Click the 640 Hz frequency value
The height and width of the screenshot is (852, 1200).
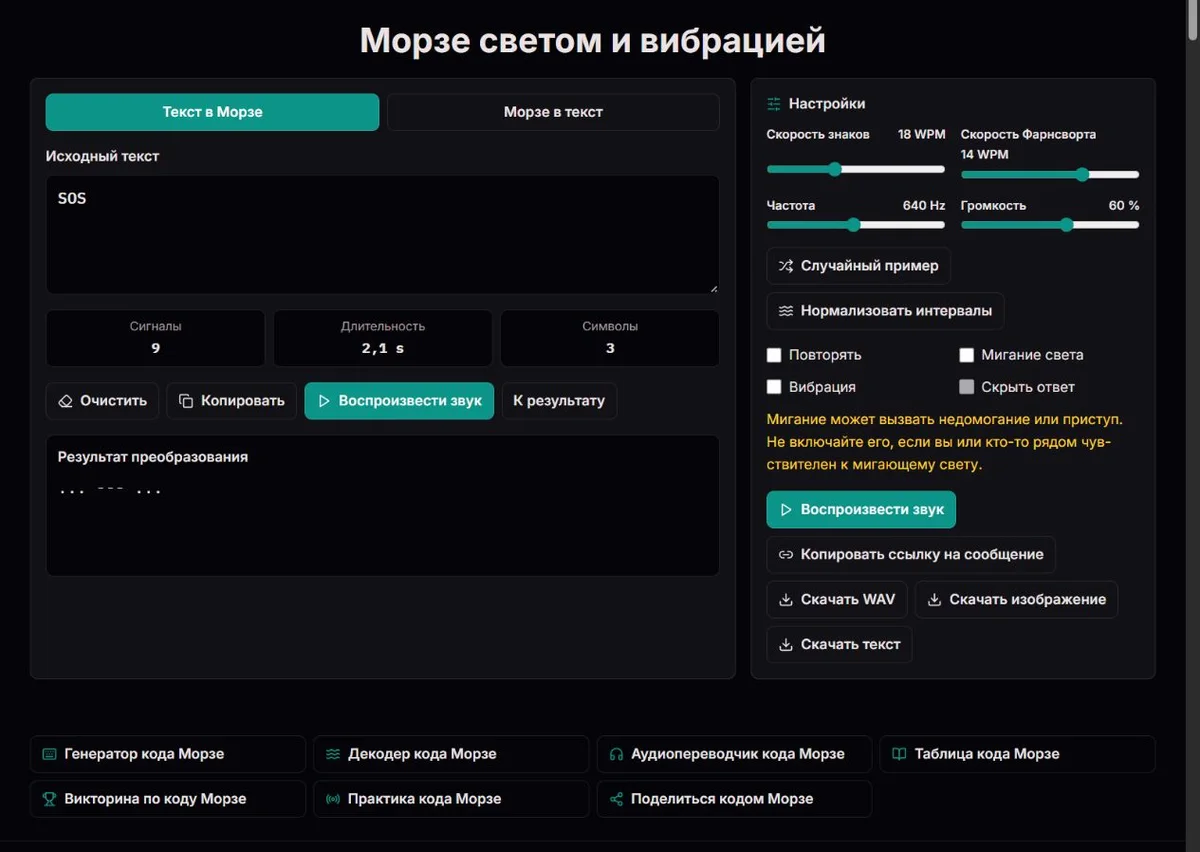[923, 205]
